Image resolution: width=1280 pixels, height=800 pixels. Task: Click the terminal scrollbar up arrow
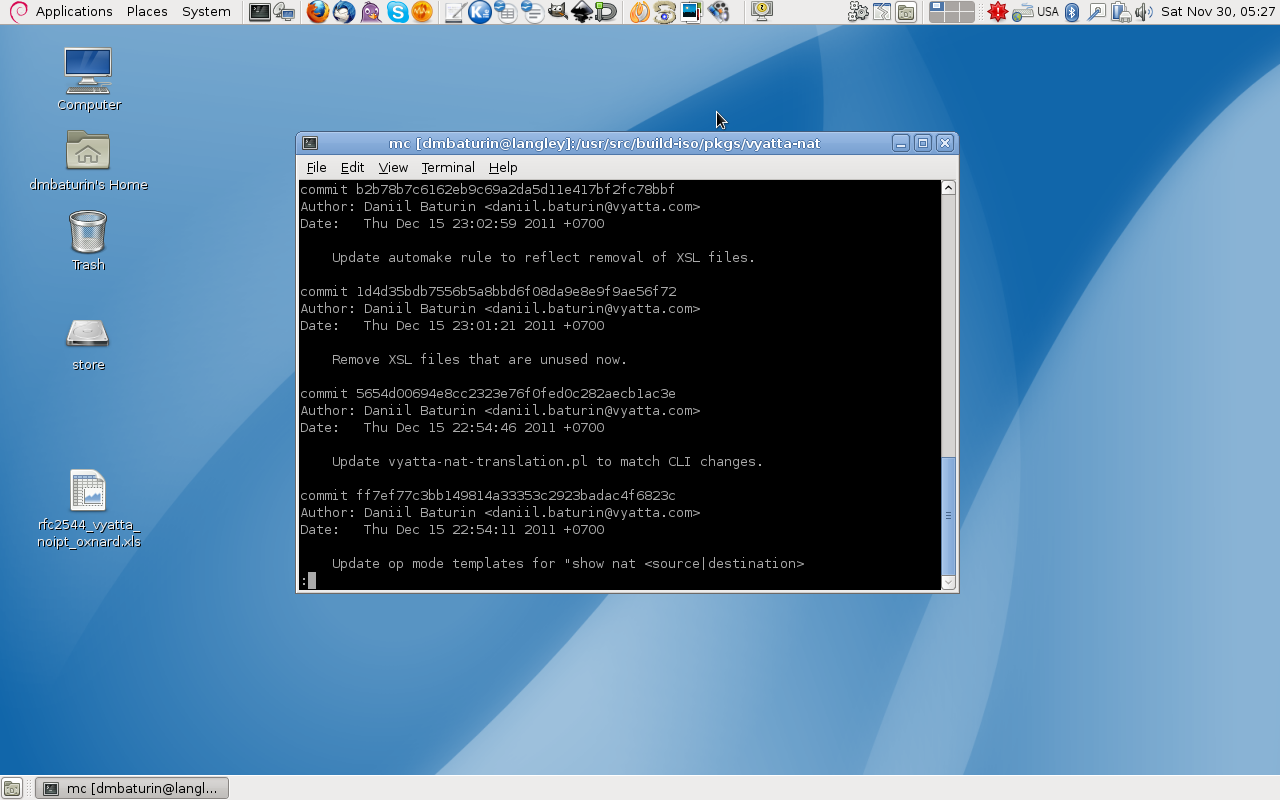949,188
